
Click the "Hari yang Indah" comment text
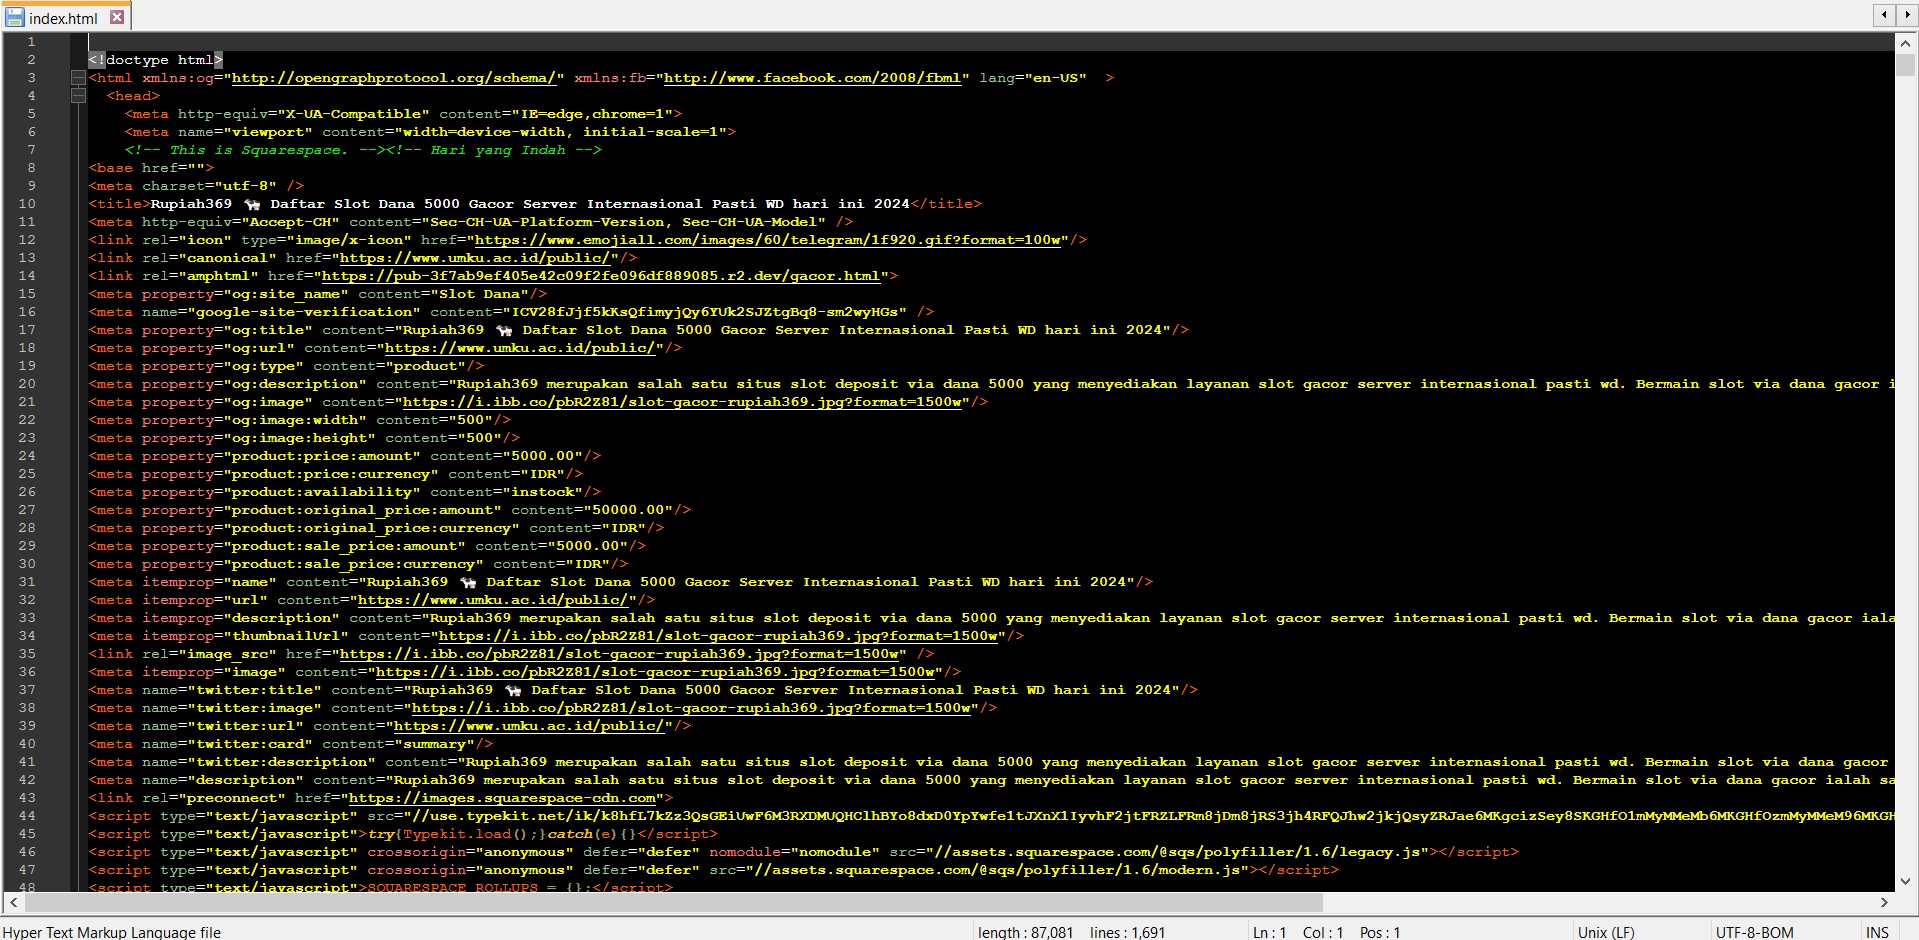tap(498, 150)
